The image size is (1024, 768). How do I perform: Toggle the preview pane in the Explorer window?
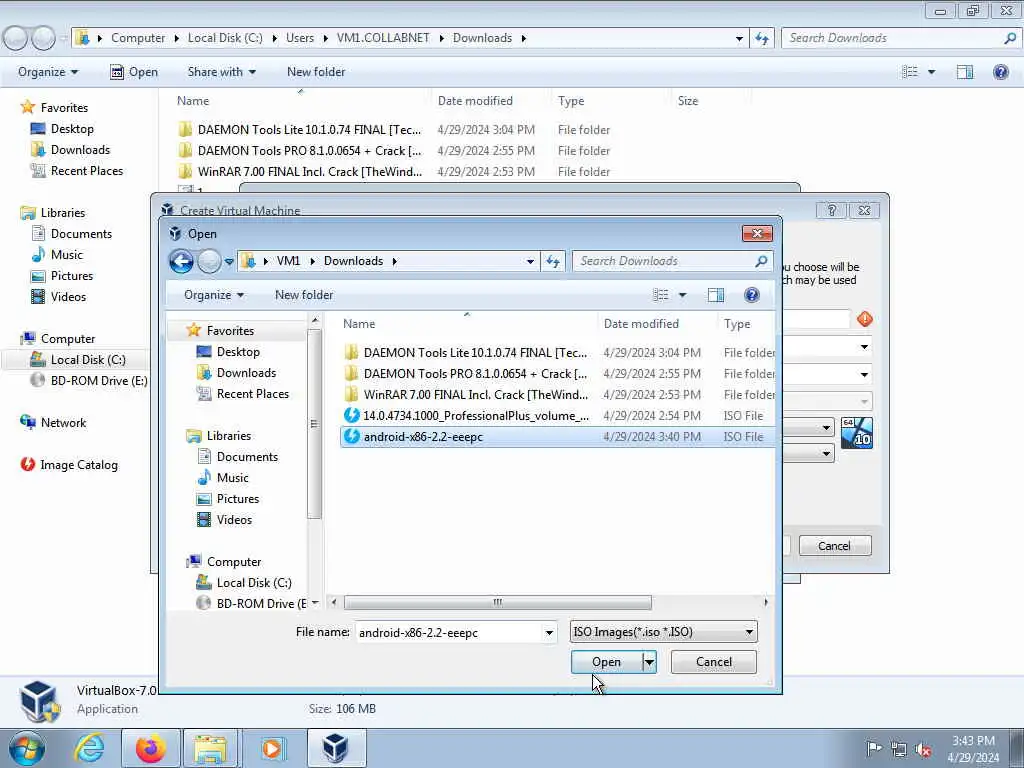click(x=965, y=72)
